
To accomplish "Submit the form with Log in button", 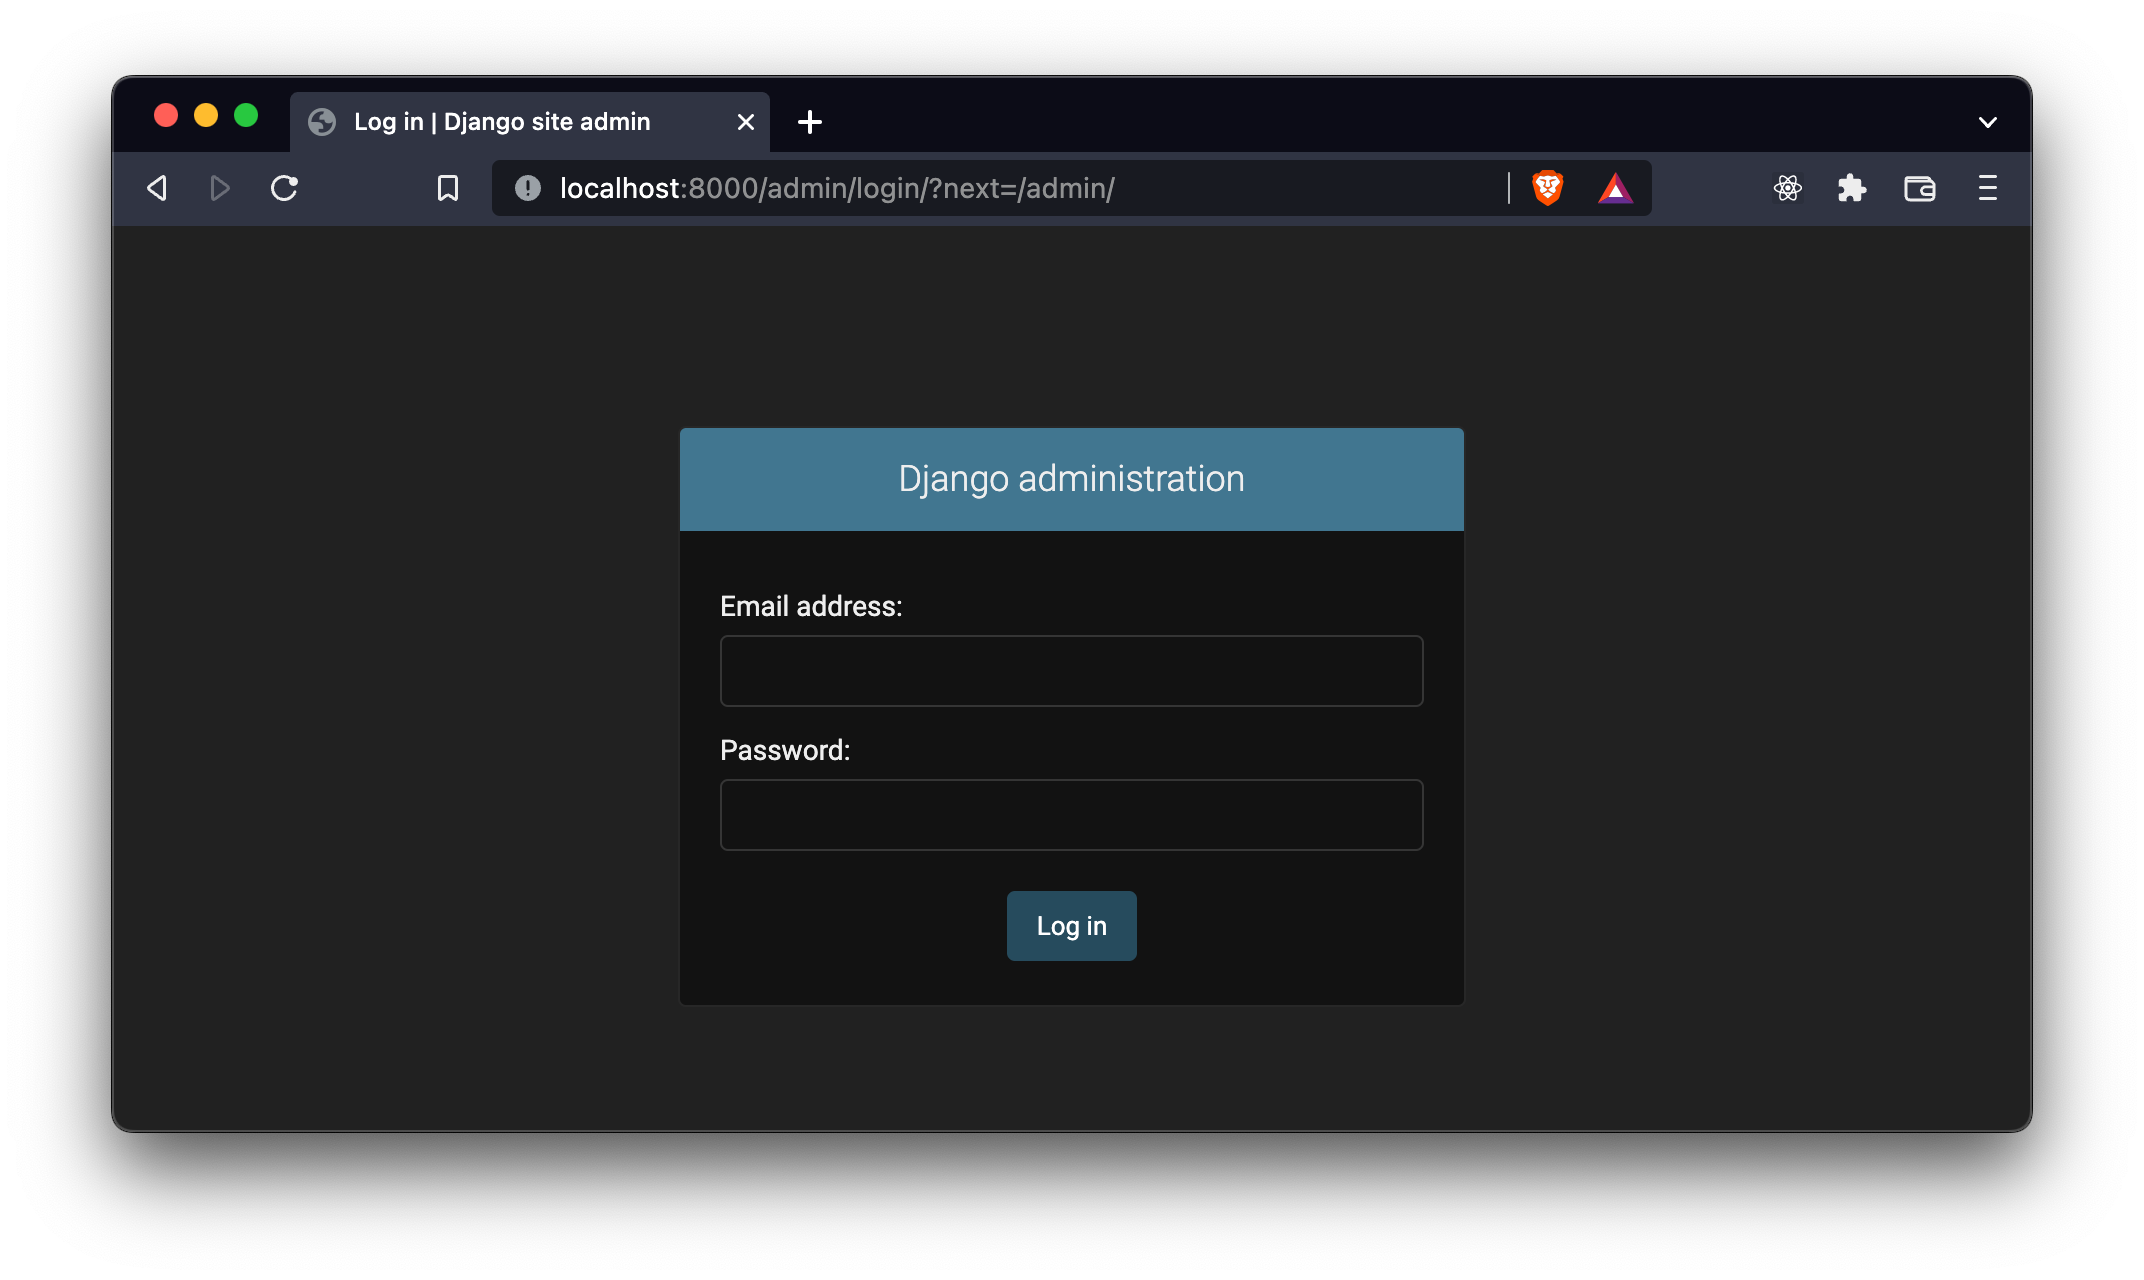I will coord(1072,926).
